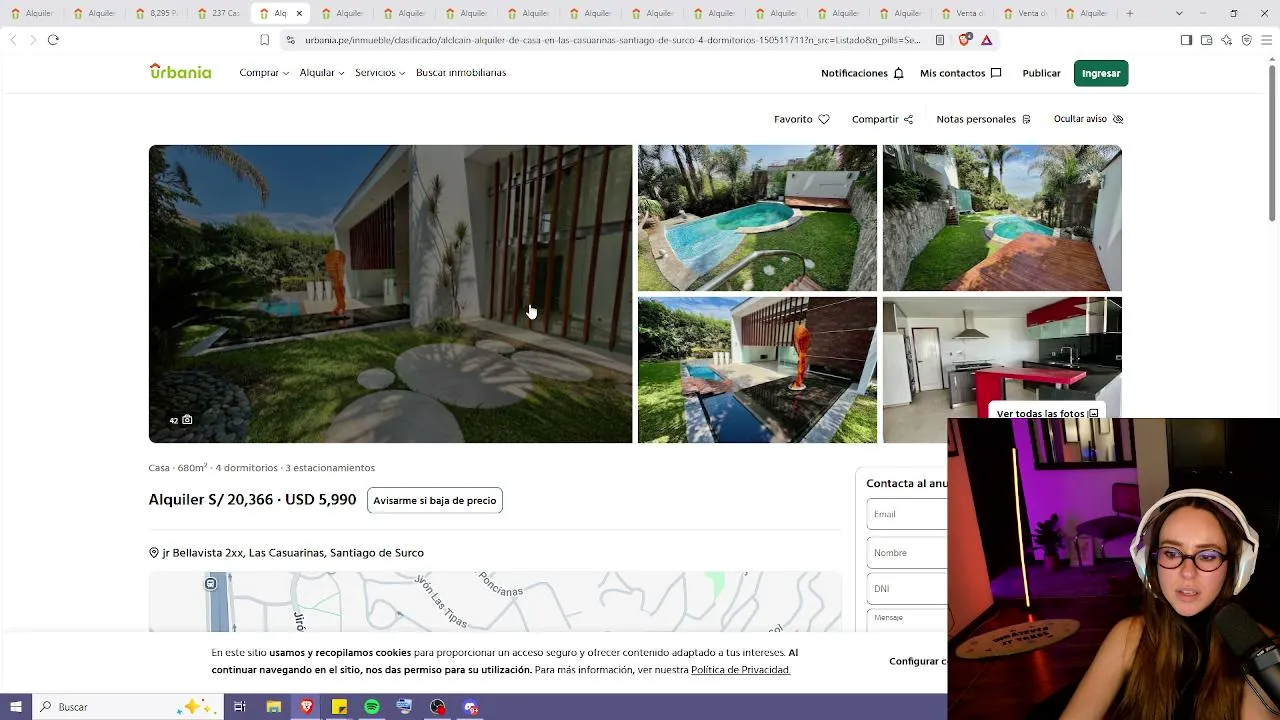Open the Brave VPN shield icon

[1246, 40]
